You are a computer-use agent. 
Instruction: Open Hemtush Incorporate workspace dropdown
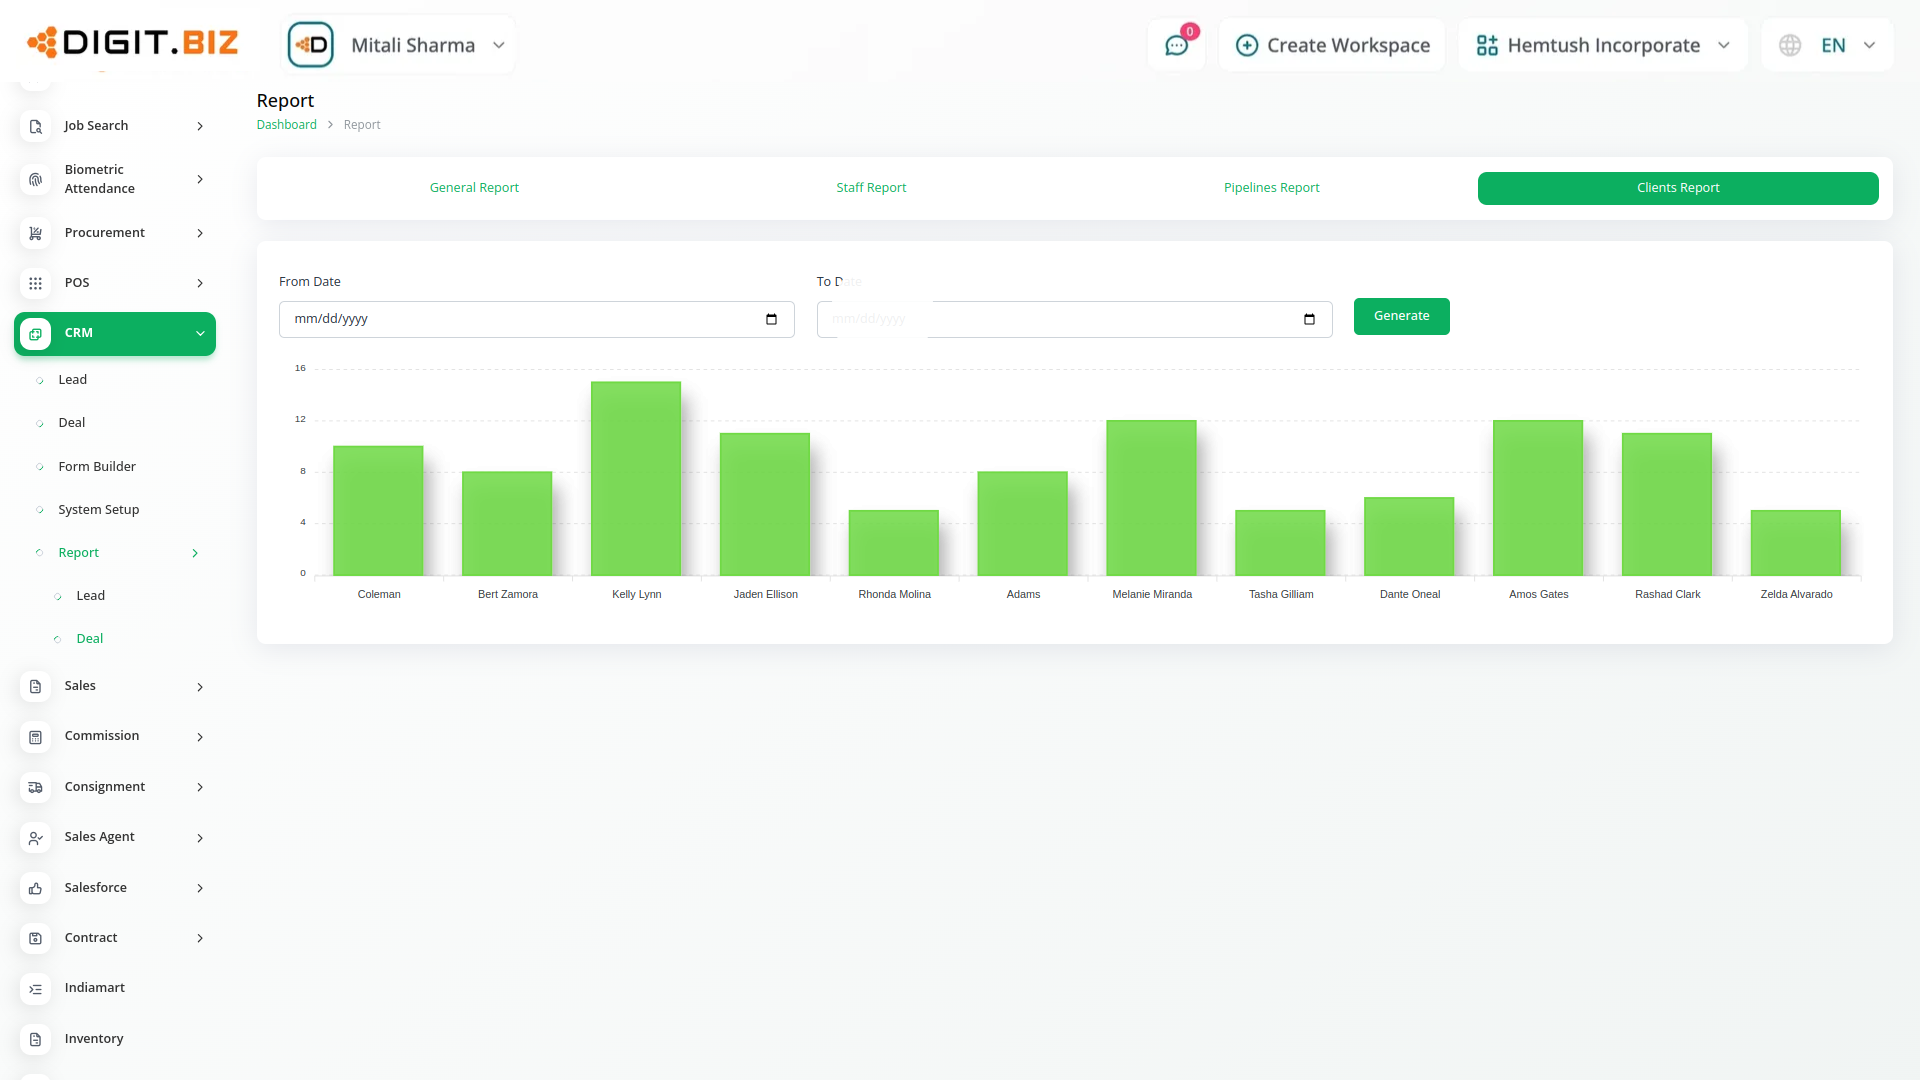point(1723,46)
